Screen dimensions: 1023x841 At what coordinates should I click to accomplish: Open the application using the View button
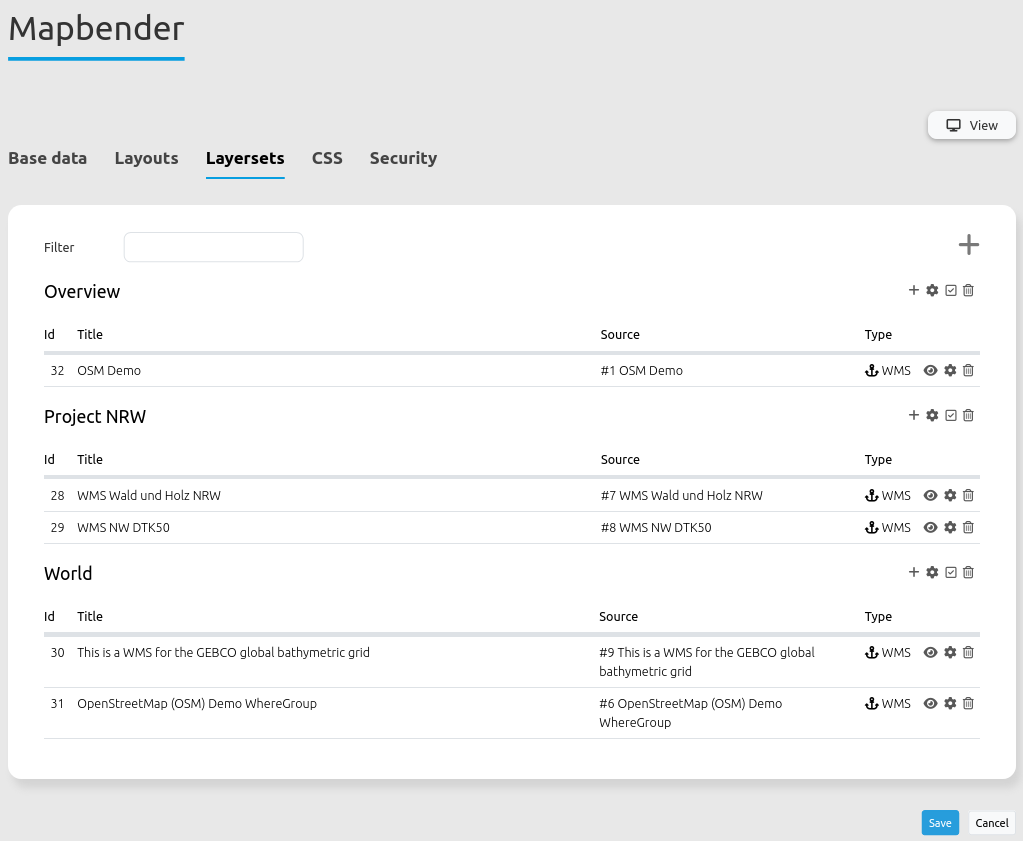click(x=972, y=125)
